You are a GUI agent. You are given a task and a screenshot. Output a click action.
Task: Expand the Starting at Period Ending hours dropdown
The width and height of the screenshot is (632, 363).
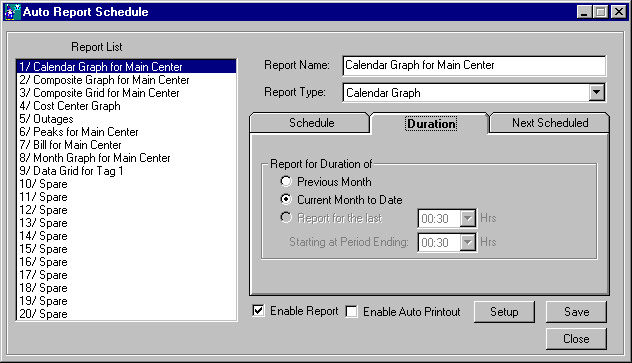(468, 243)
